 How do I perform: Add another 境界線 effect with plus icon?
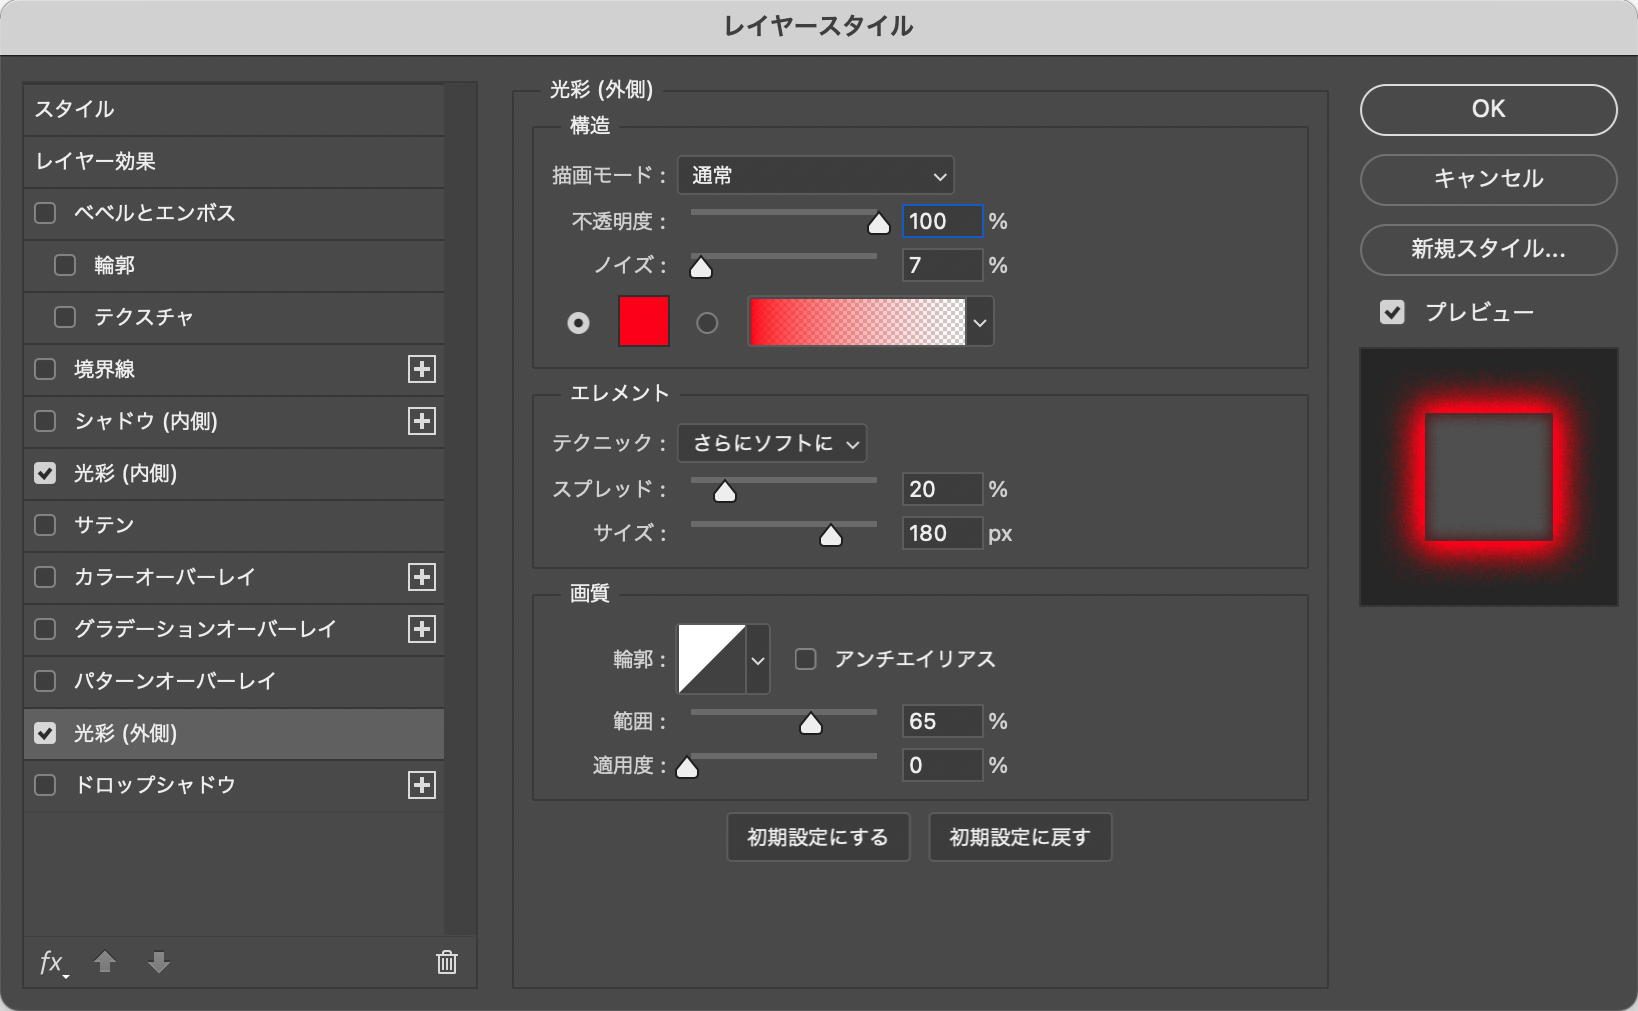click(422, 369)
